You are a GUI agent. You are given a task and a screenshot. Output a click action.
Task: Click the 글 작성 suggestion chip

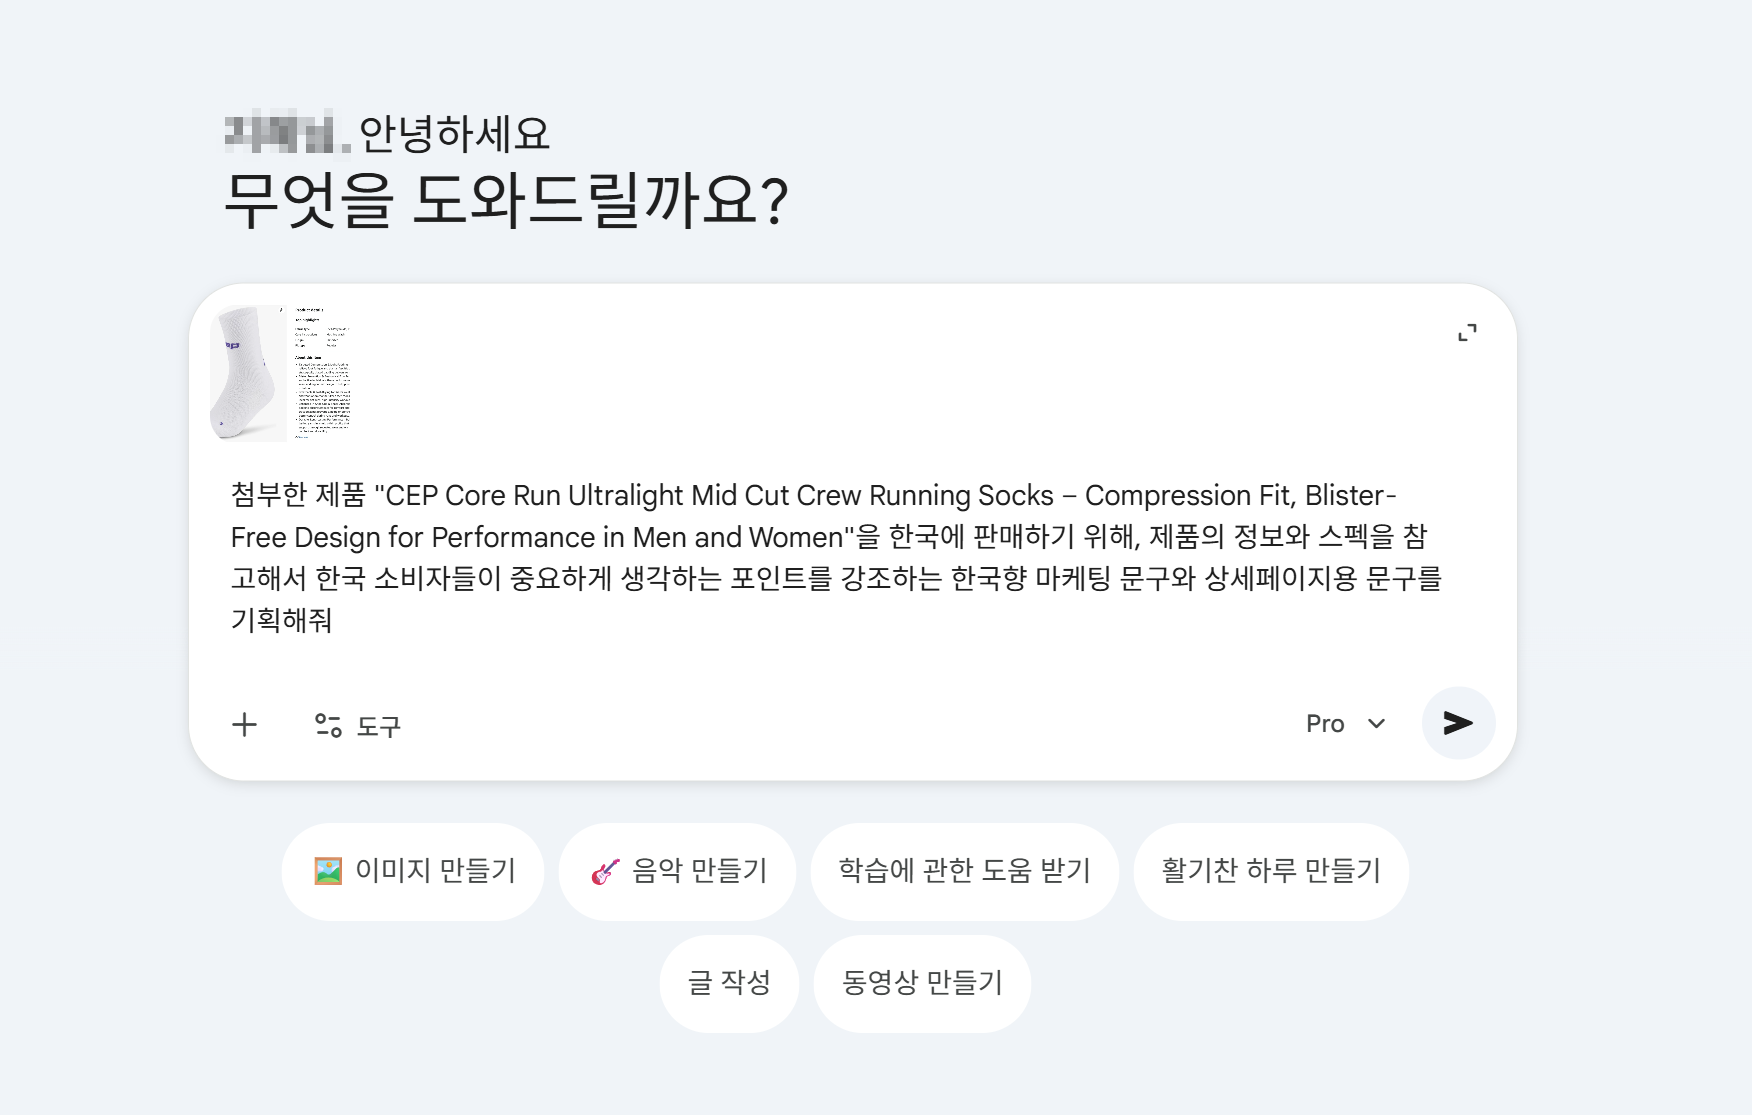pos(728,983)
